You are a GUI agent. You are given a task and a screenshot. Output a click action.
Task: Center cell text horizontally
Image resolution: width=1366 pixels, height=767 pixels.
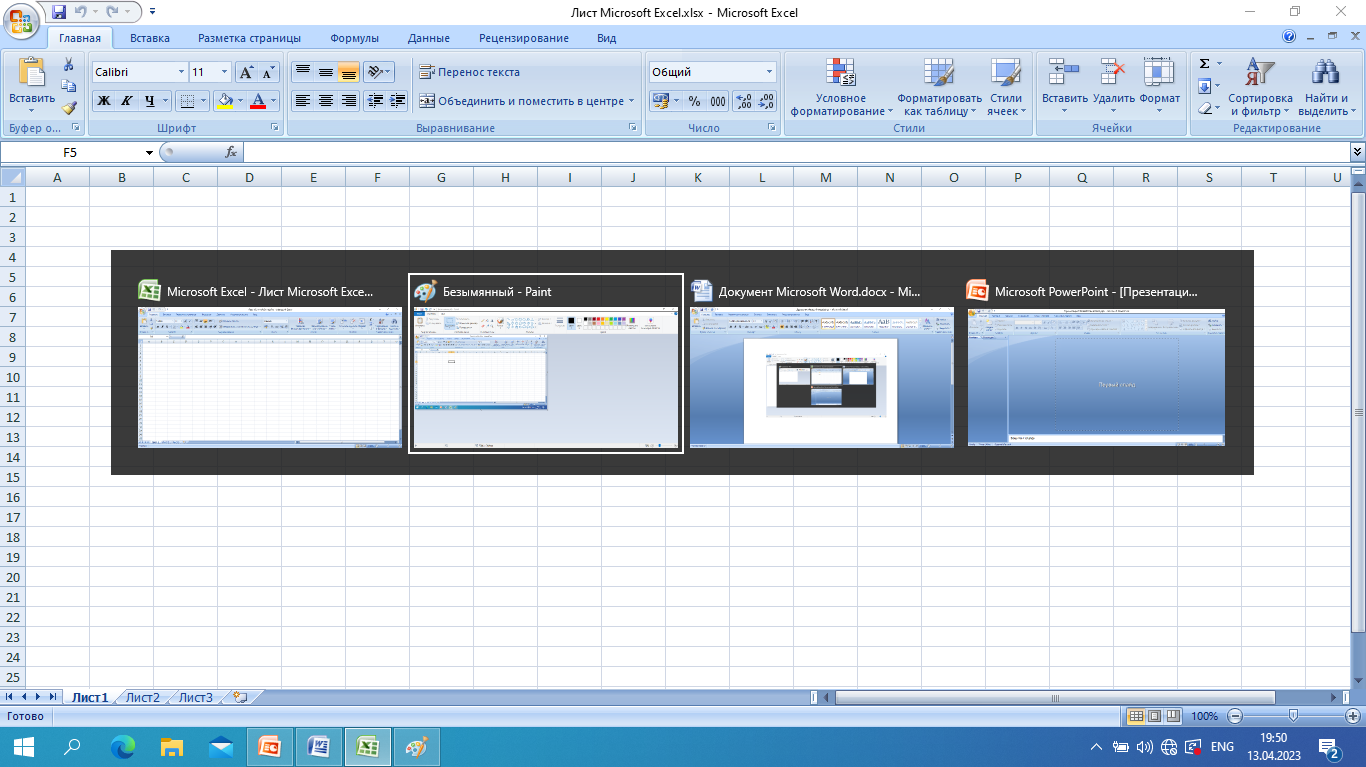(x=325, y=101)
